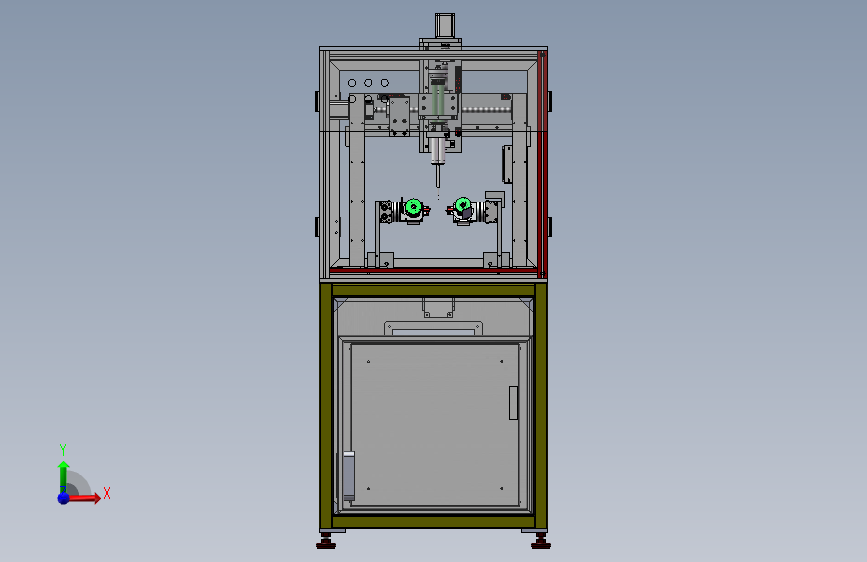Select the red vertical frame bar on the right
This screenshot has height=562, width=867.
[x=542, y=164]
